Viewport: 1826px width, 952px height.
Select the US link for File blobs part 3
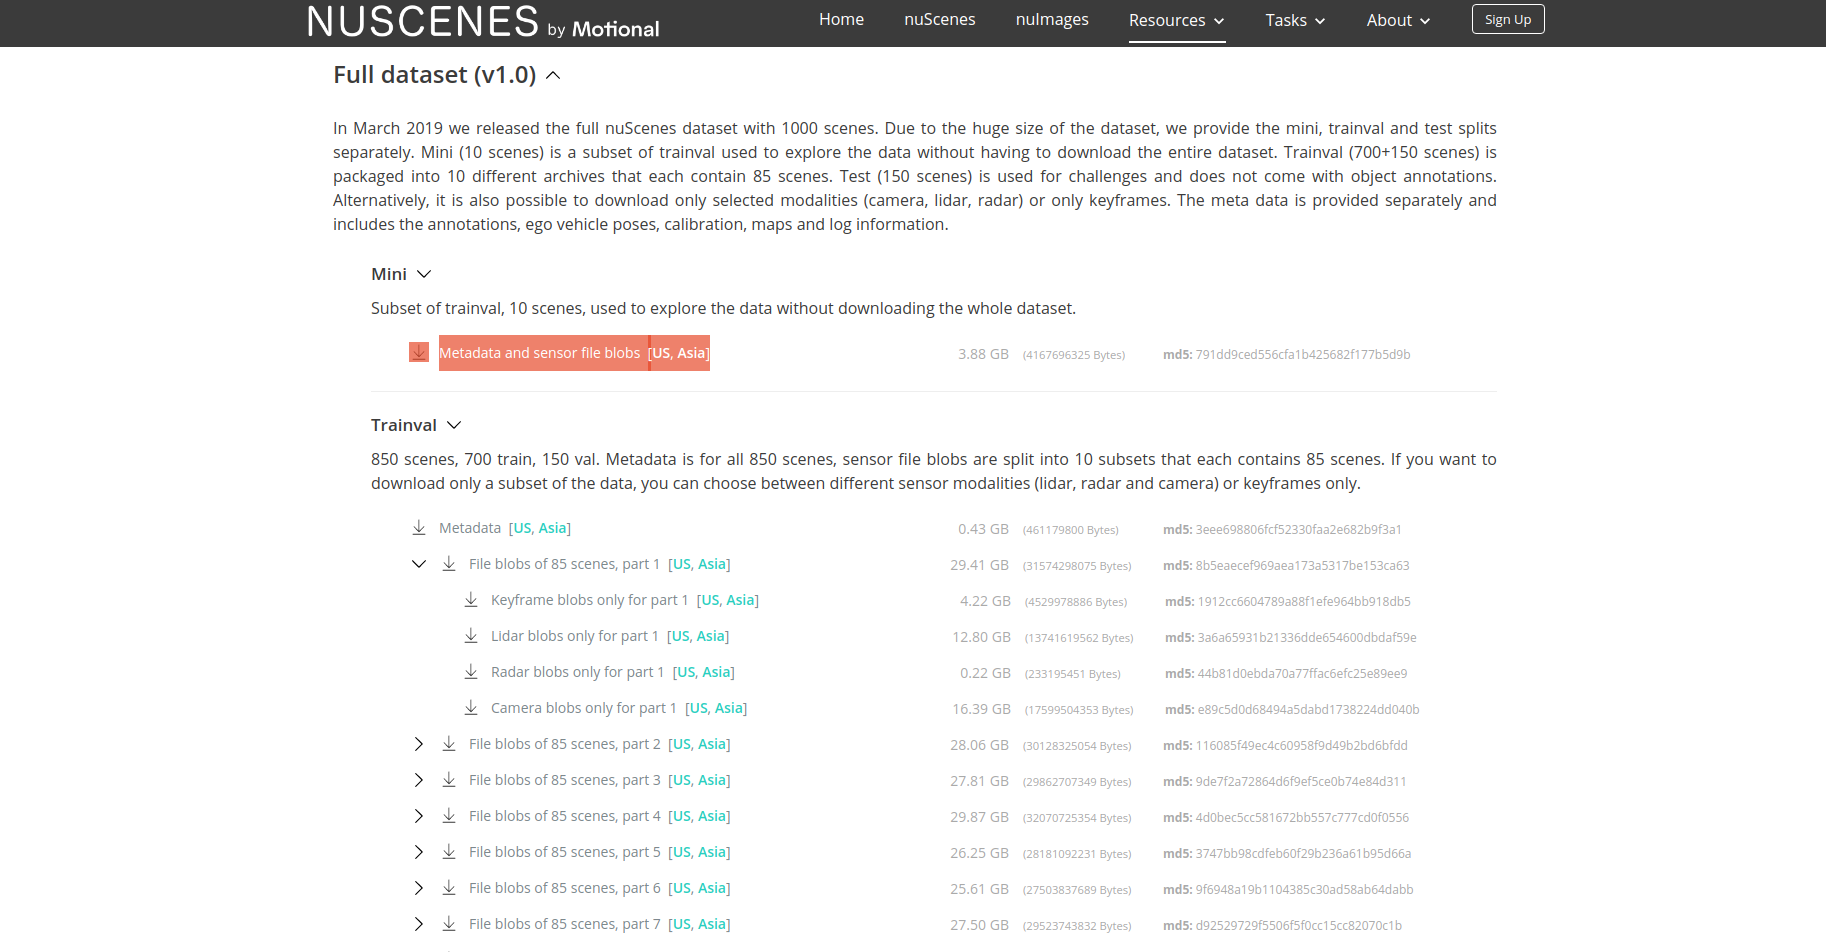681,780
